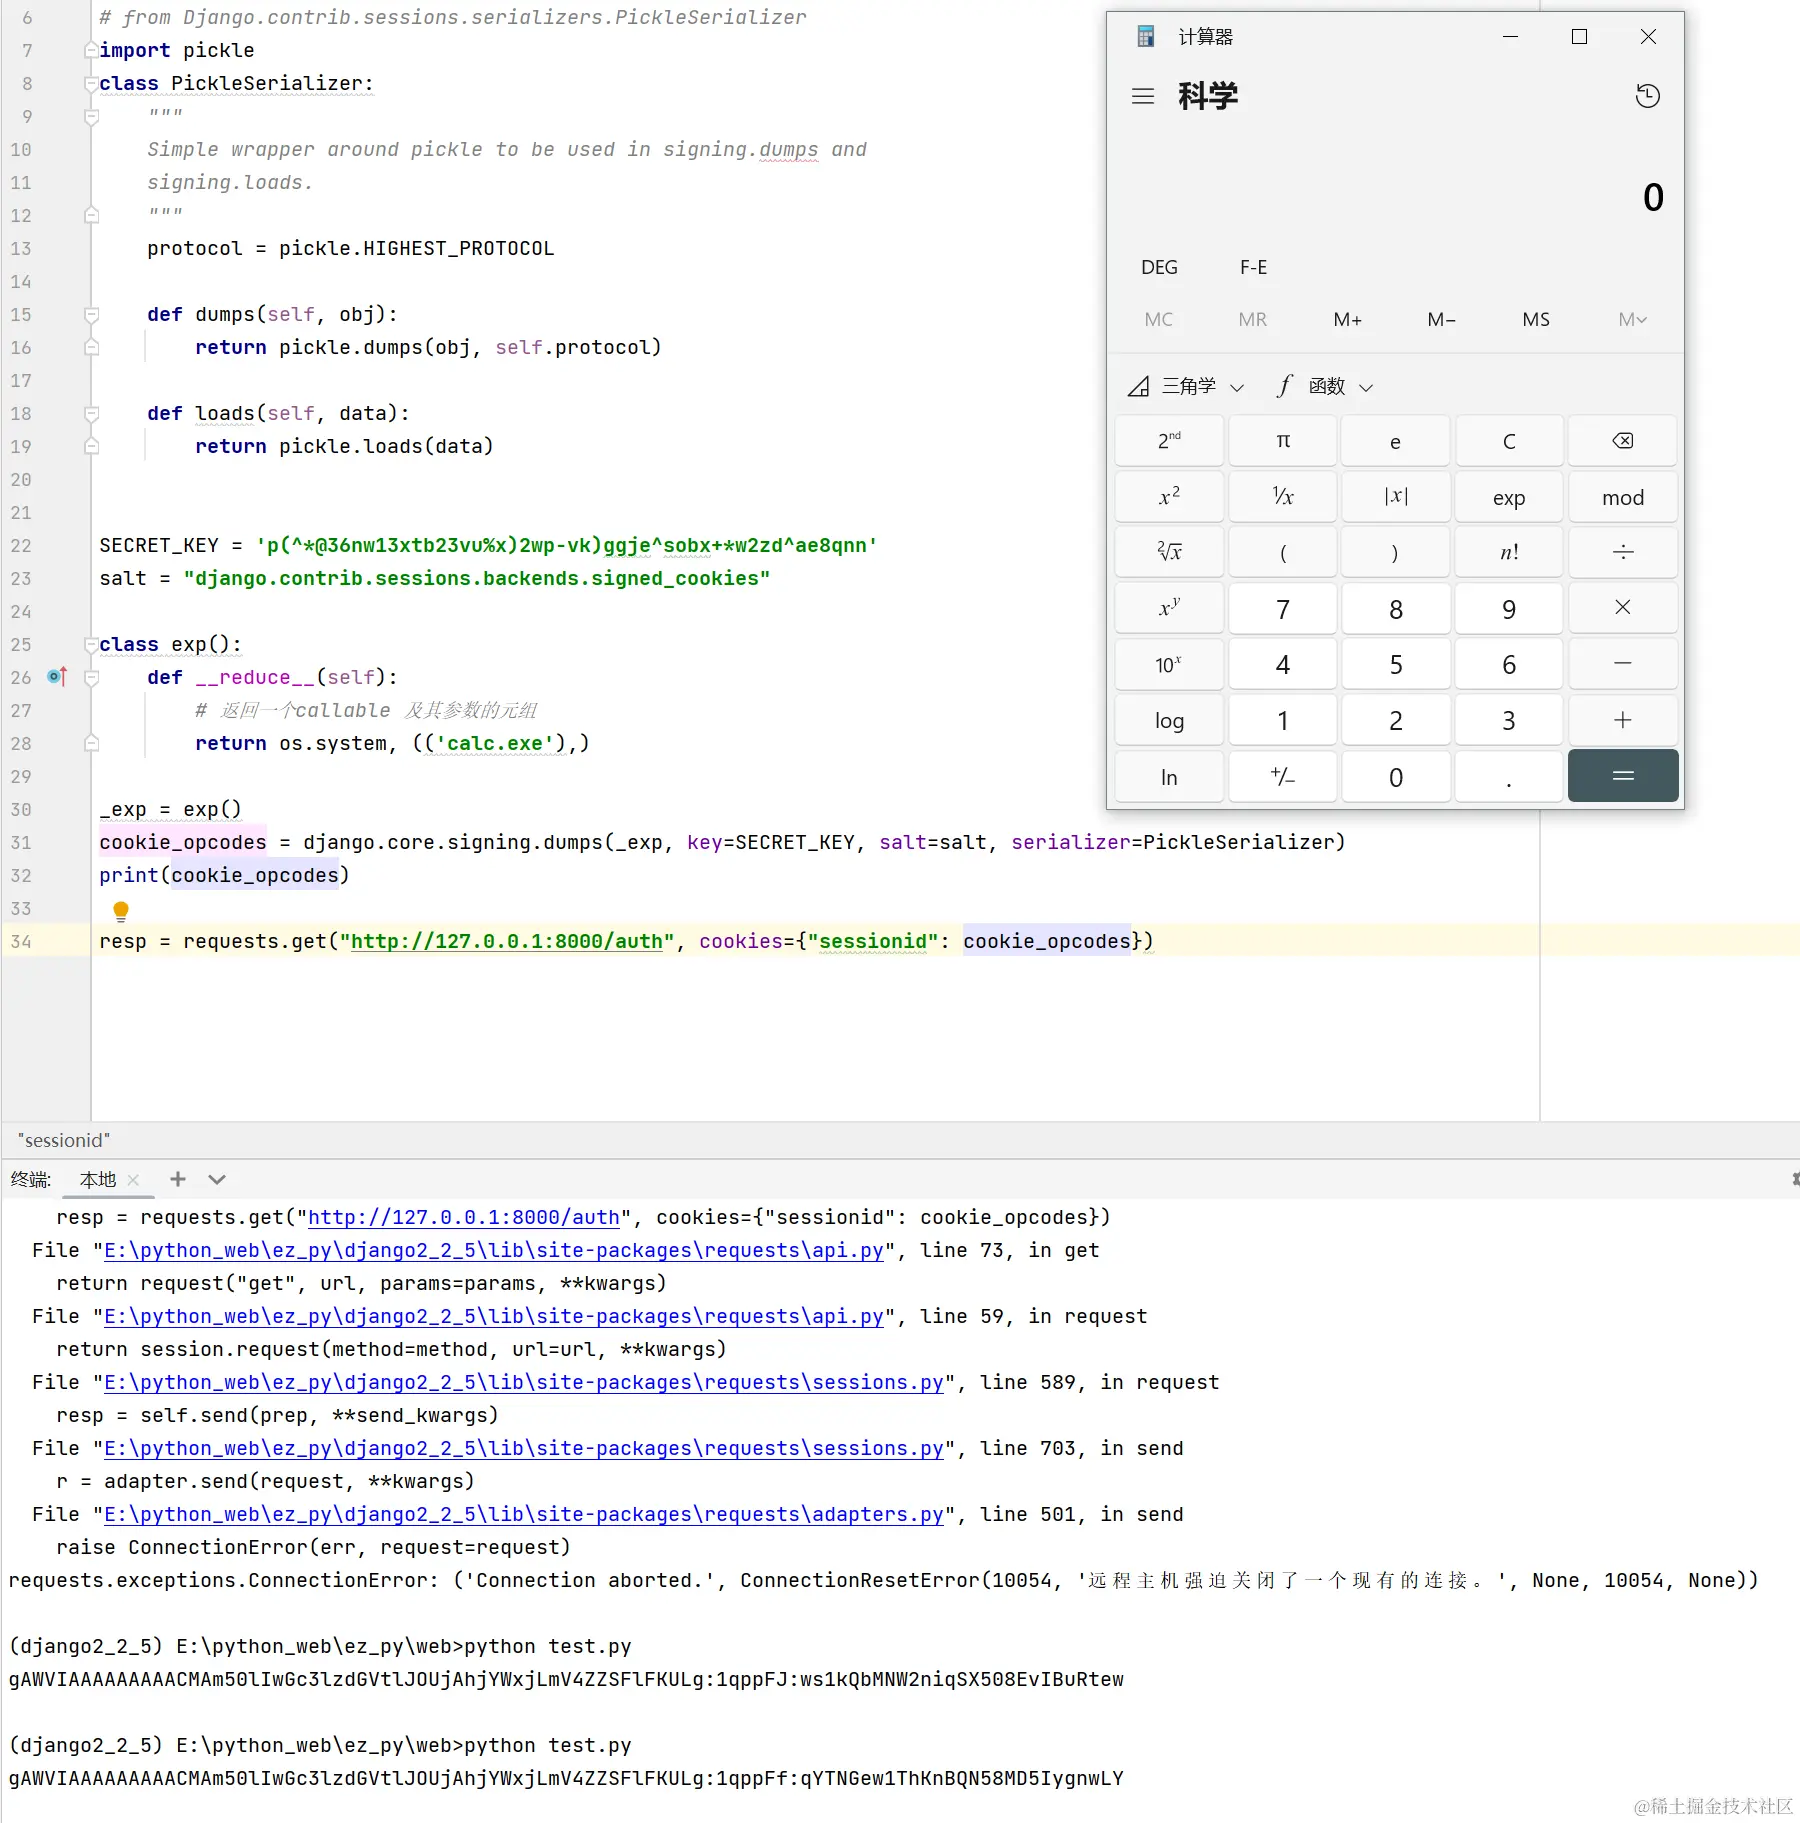Click the reciprocal 1/x key

coord(1283,497)
